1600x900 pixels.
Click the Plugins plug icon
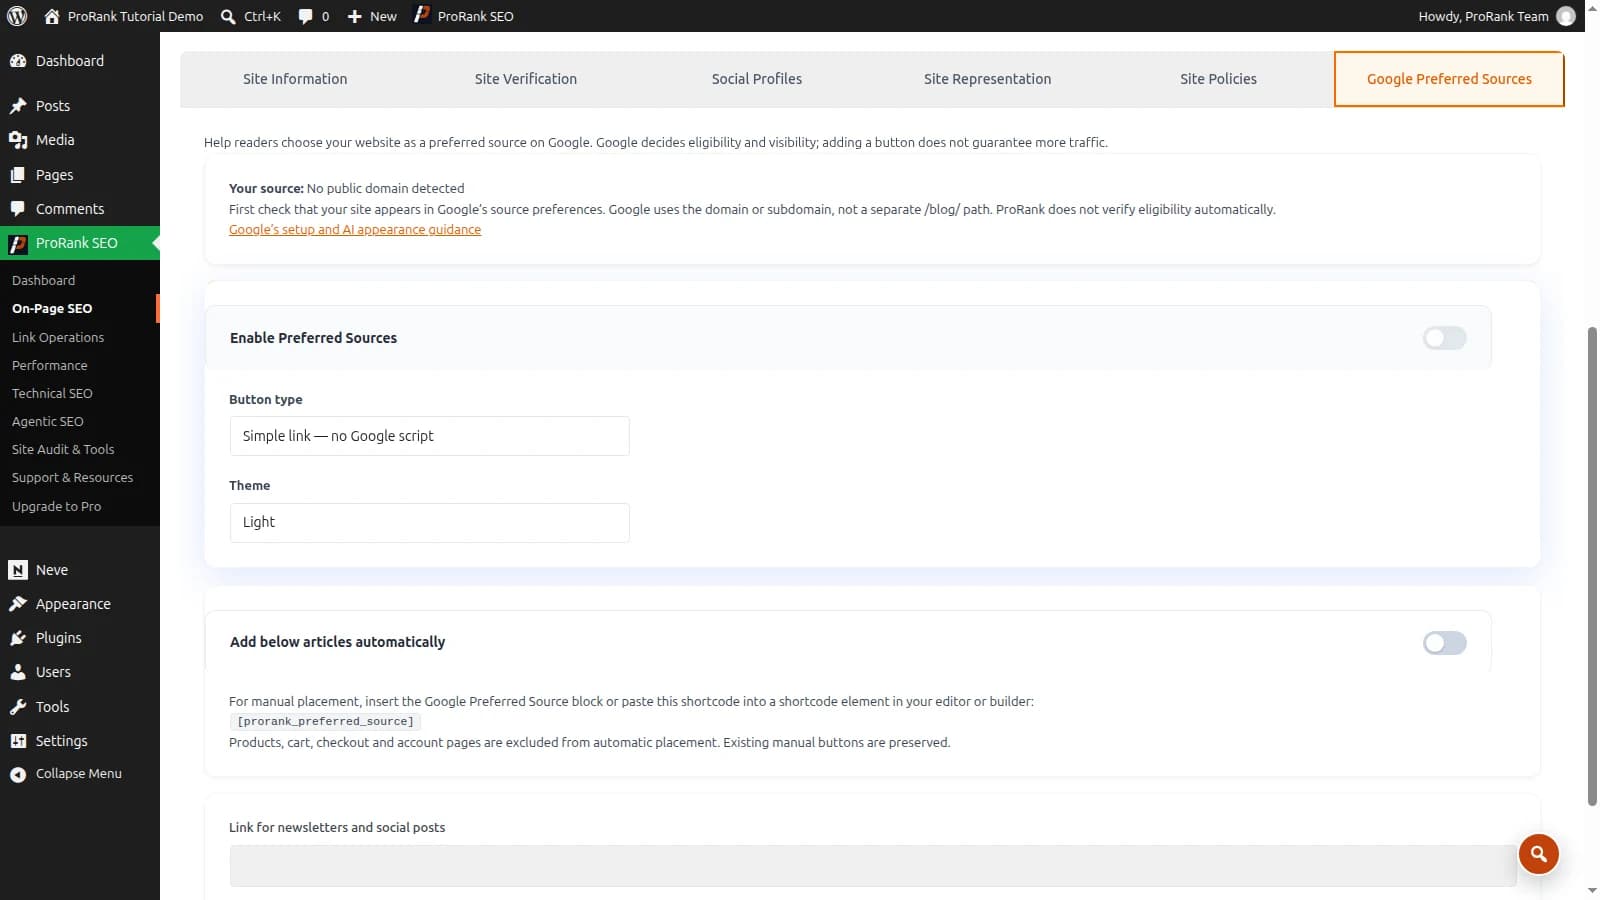18,638
